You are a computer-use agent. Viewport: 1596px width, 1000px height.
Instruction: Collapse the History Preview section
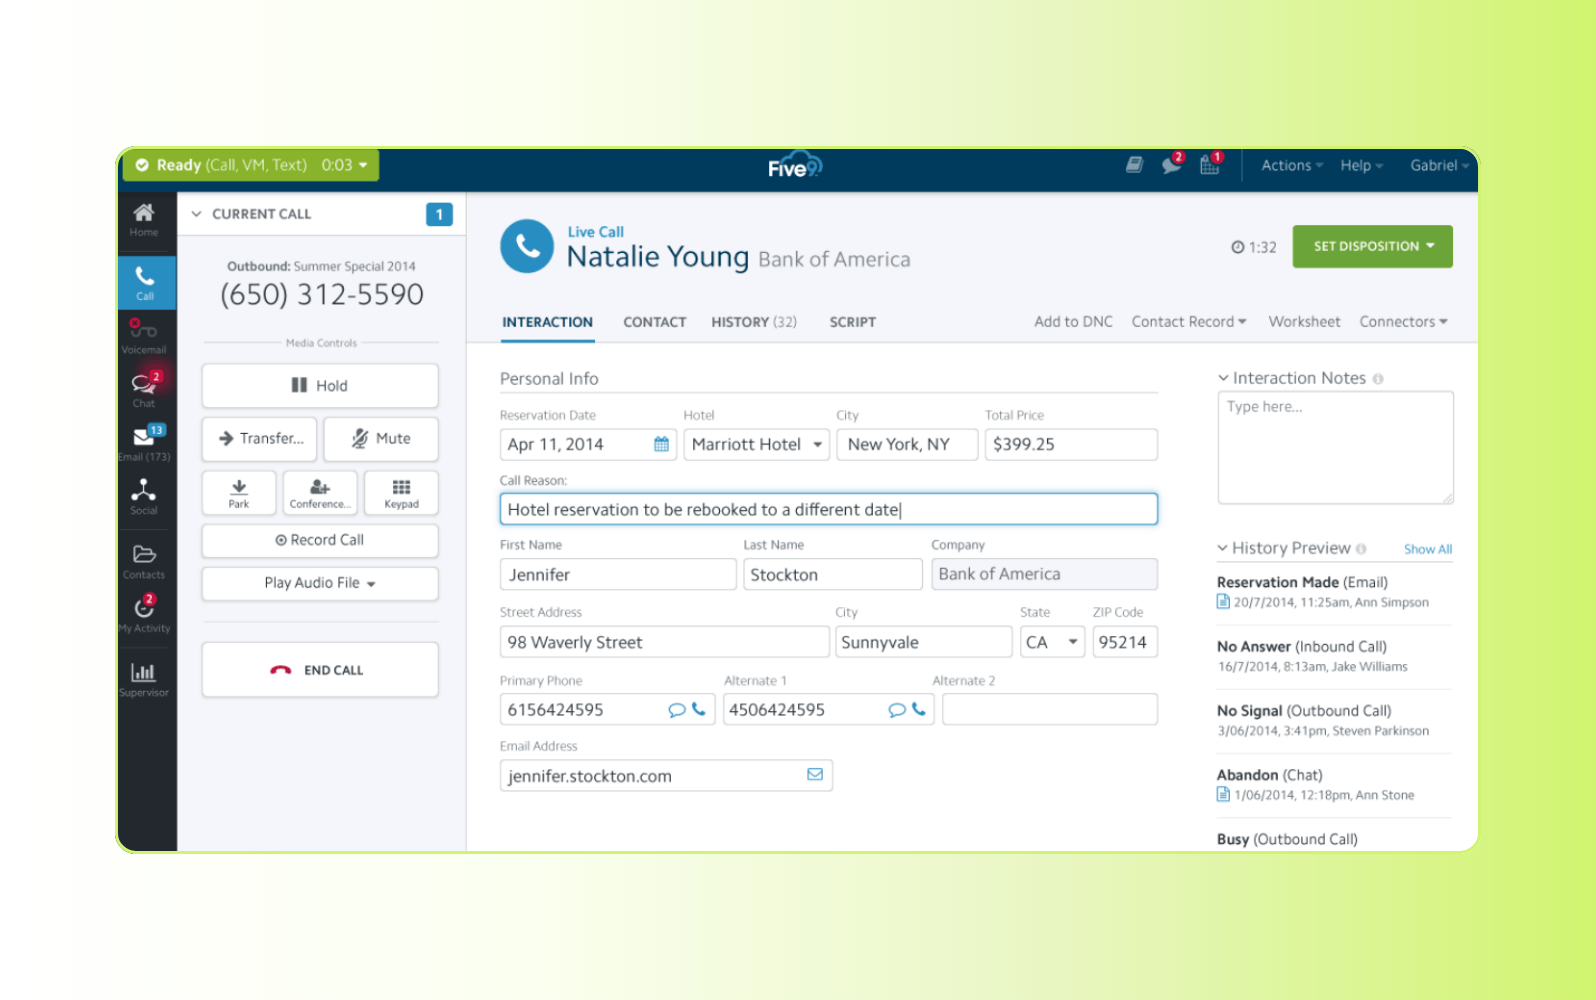point(1222,548)
